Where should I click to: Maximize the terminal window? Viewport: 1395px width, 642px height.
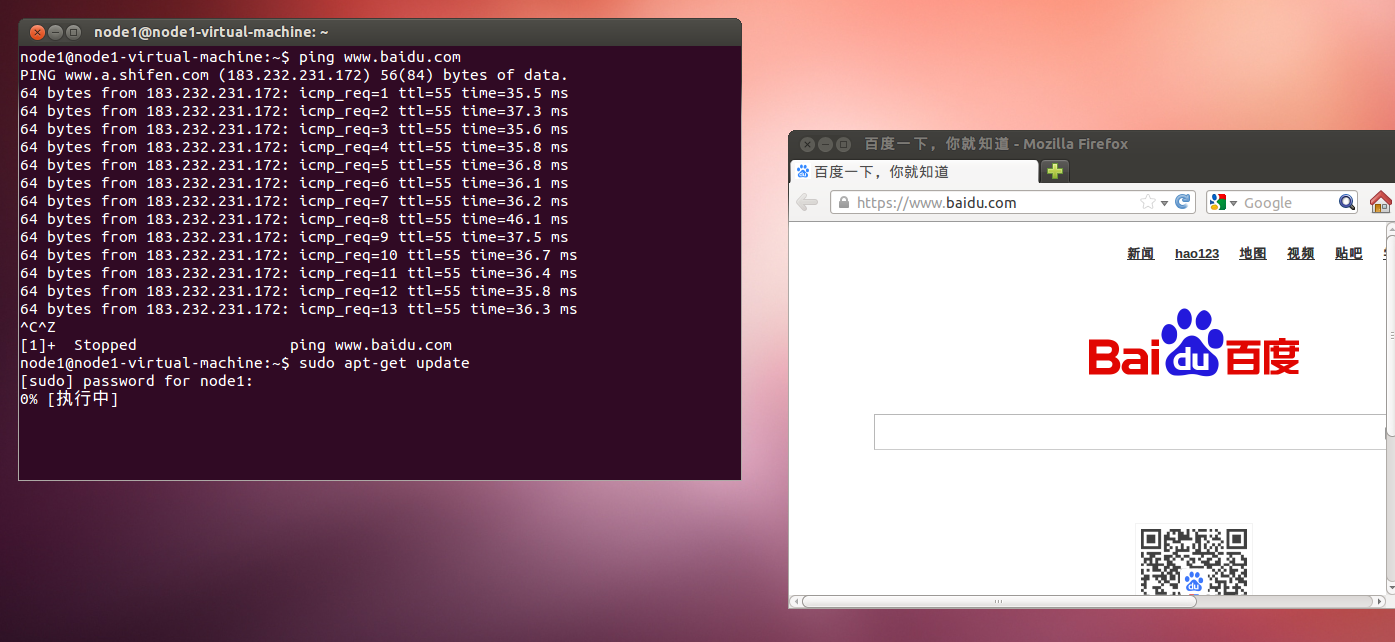74,32
